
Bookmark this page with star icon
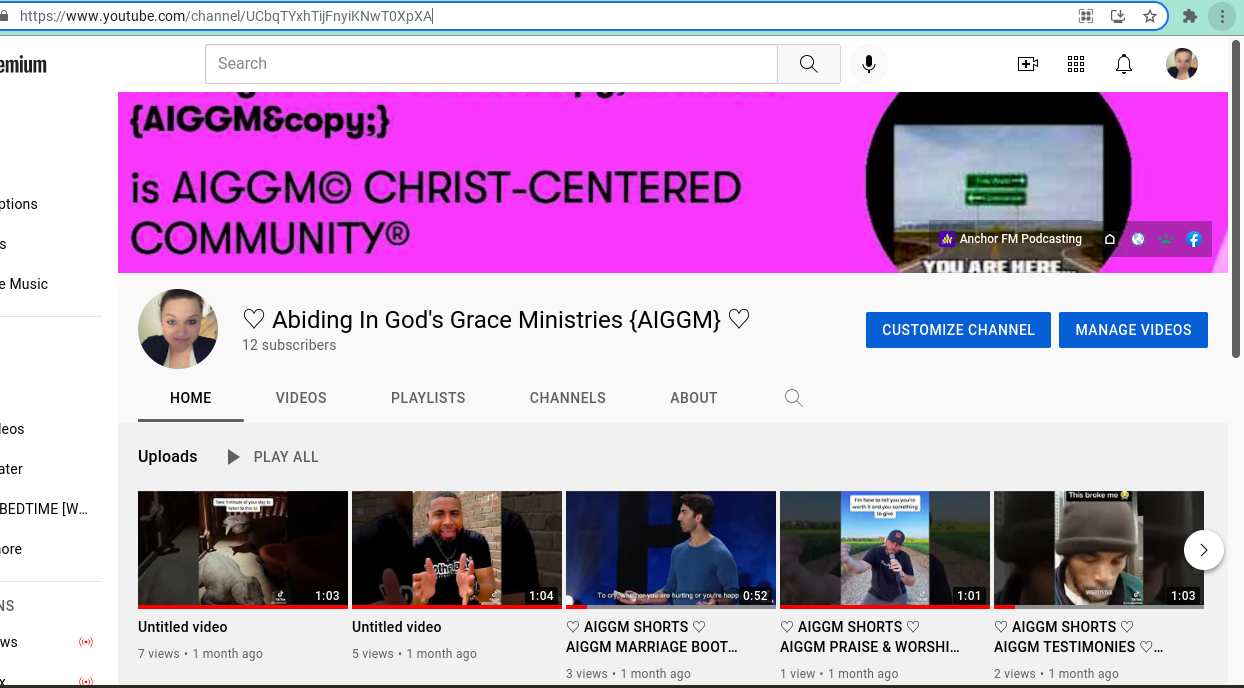pos(1150,16)
